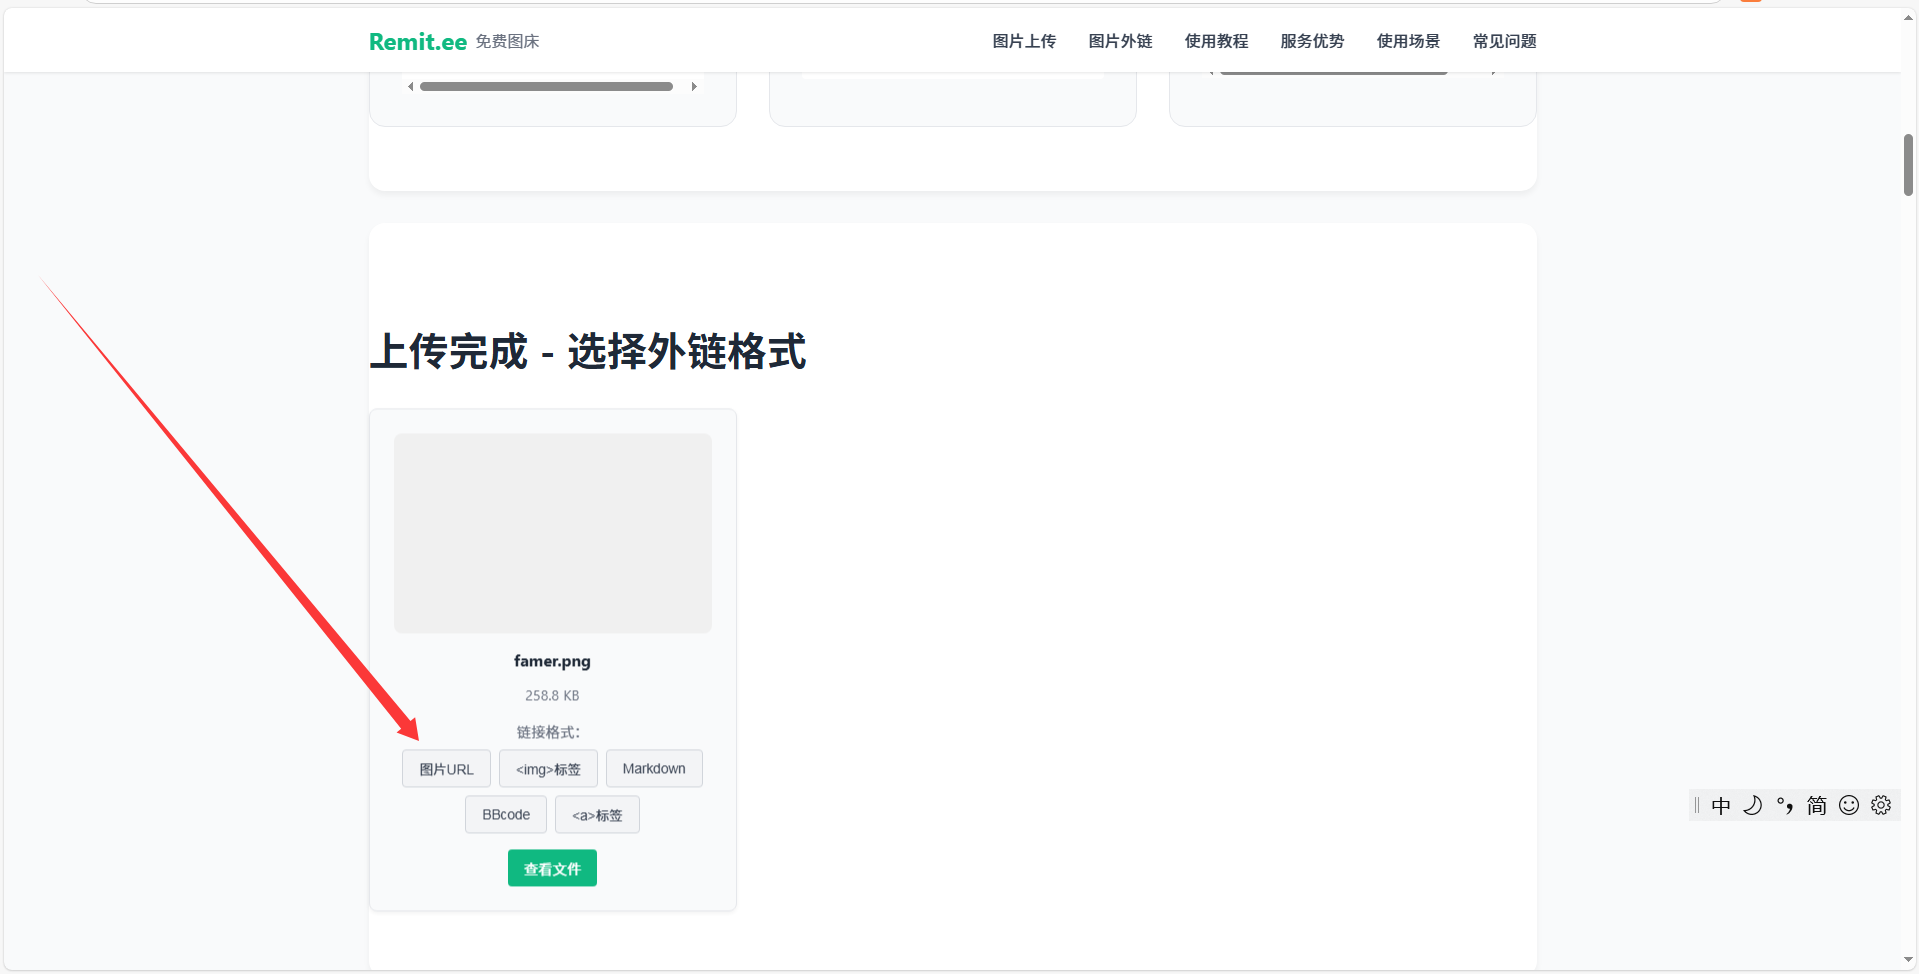
Task: Open the 图片上传 menu item
Action: 1023,41
